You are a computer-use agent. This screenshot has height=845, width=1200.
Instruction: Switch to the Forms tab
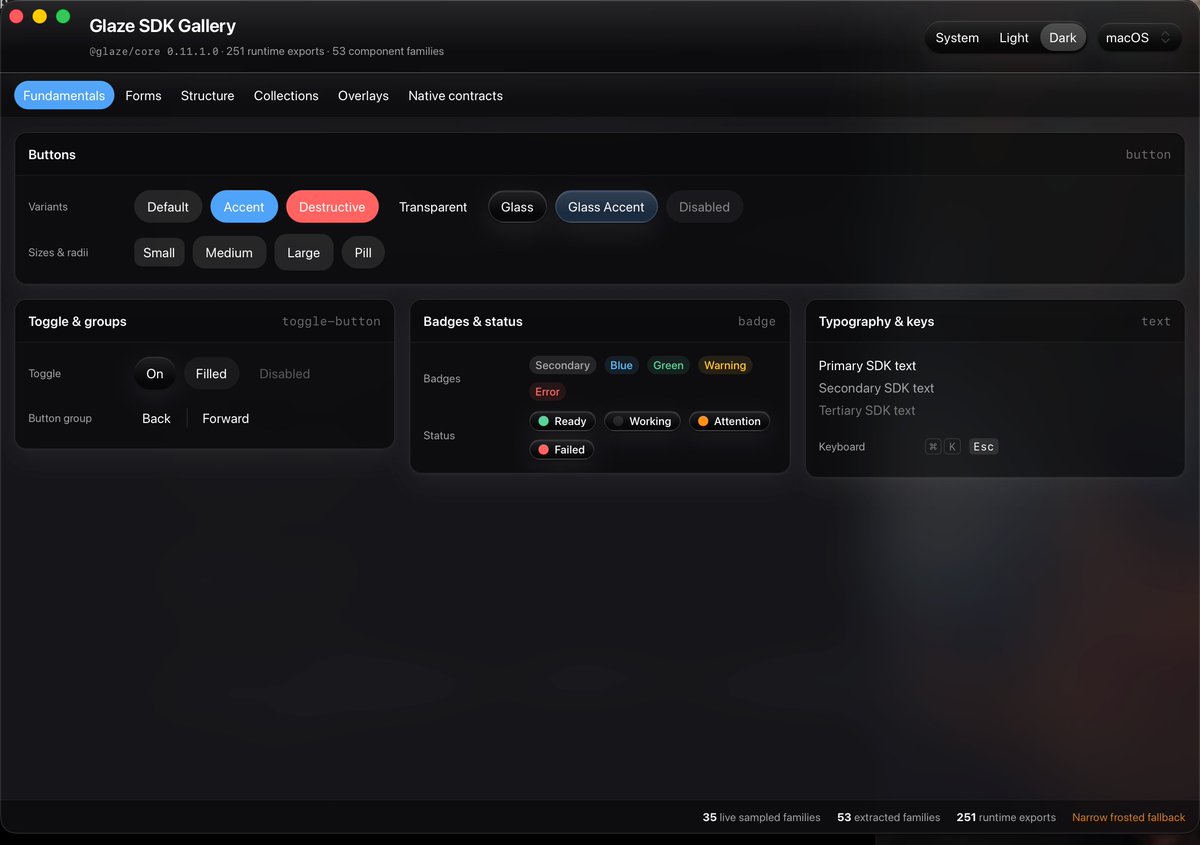pos(143,96)
